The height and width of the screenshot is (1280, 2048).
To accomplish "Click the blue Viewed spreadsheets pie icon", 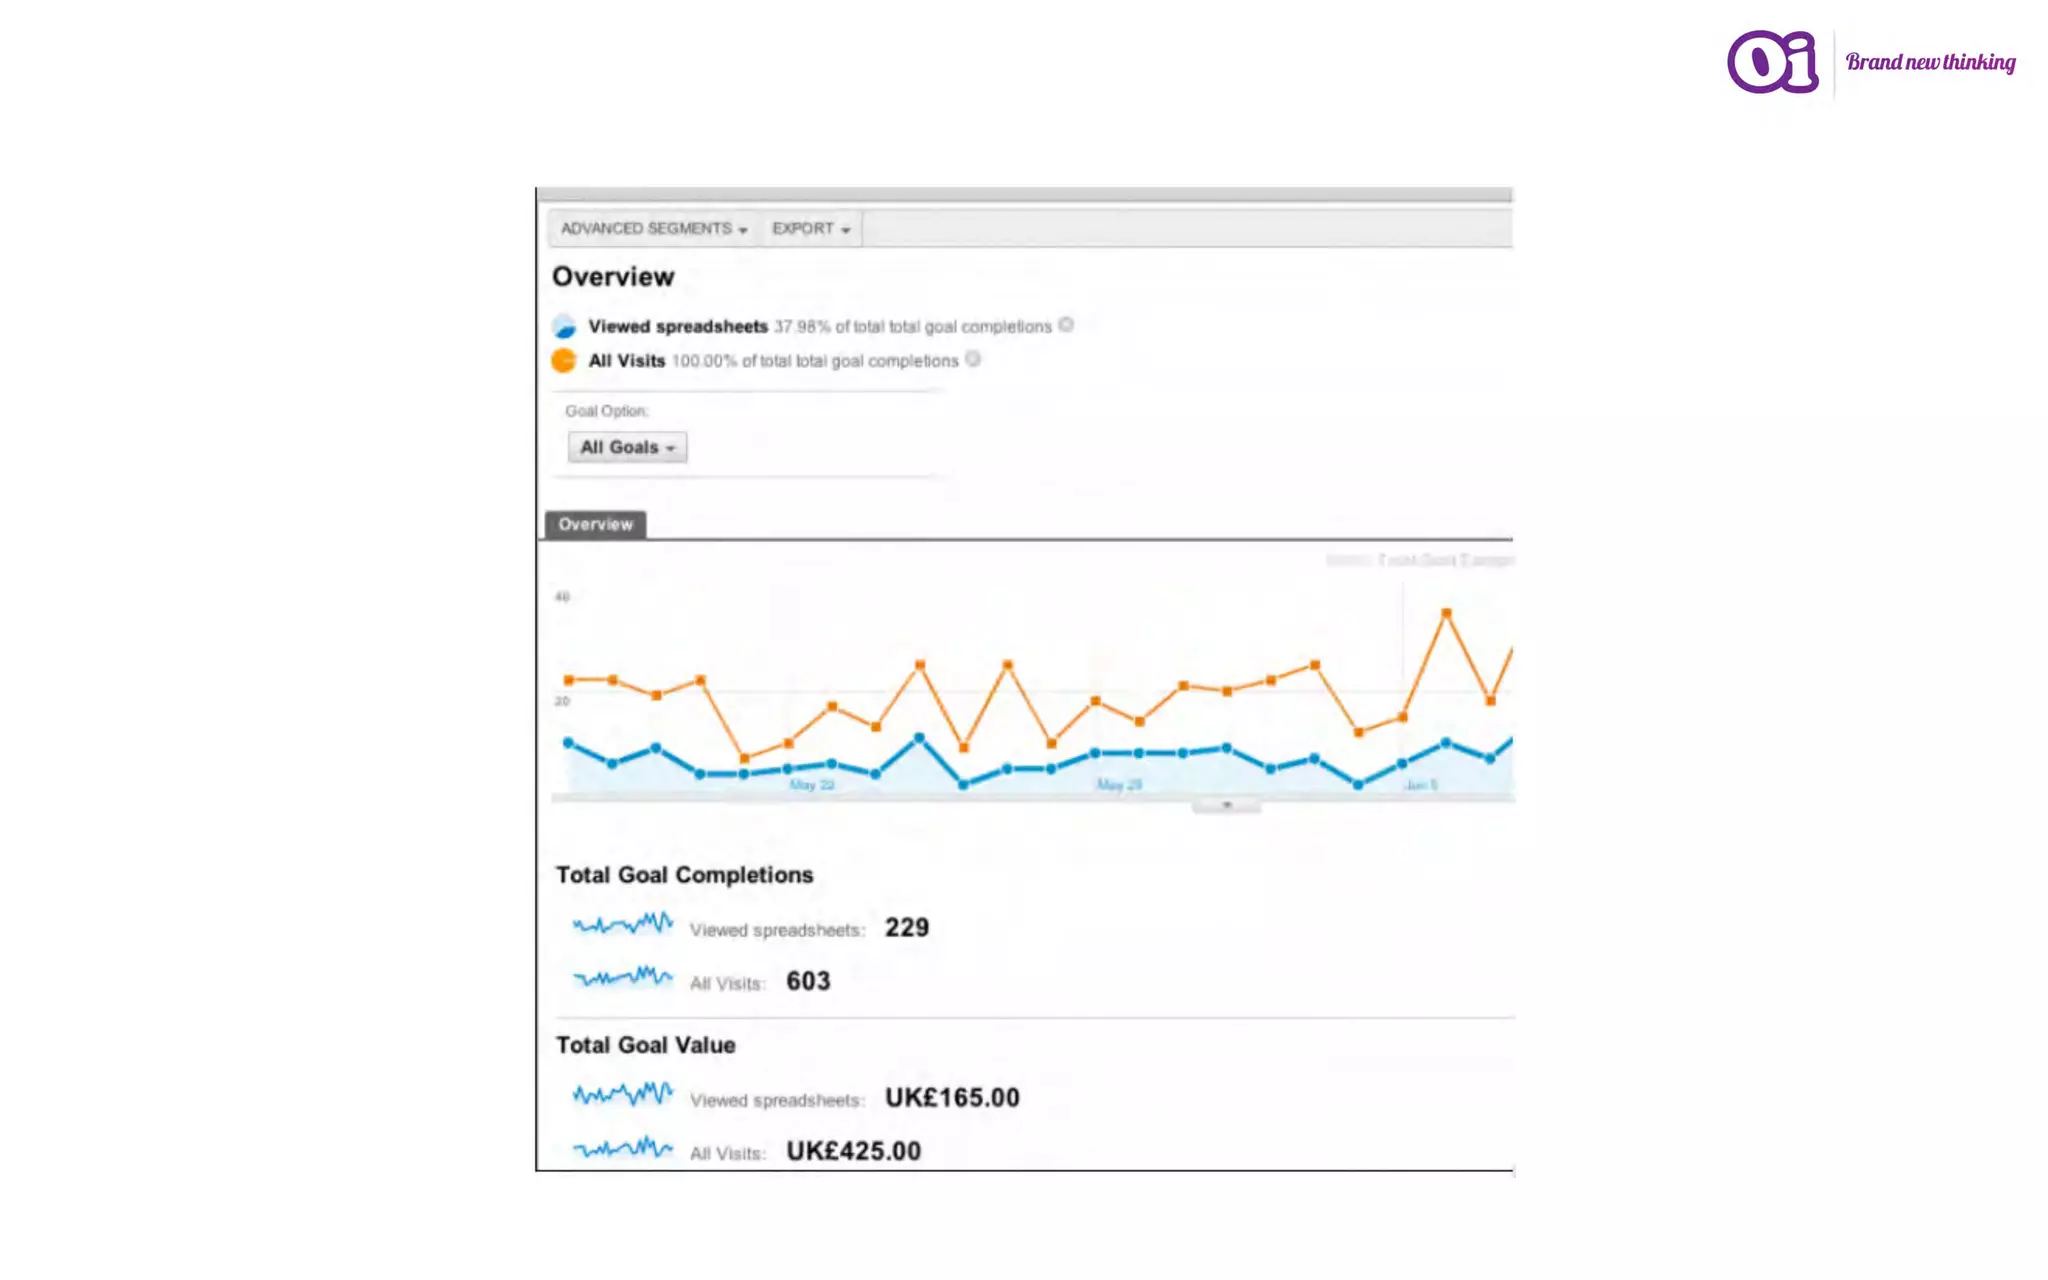I will [564, 326].
